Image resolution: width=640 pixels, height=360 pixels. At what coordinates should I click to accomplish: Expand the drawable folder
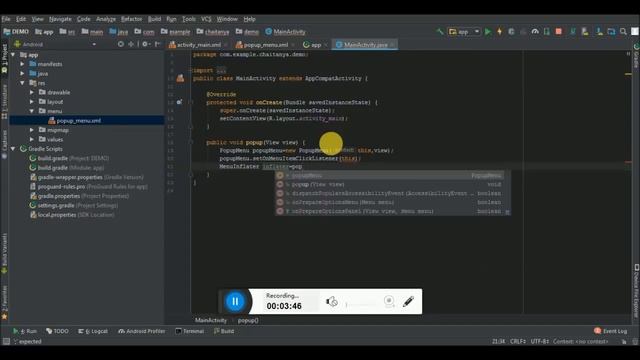(x=32, y=92)
